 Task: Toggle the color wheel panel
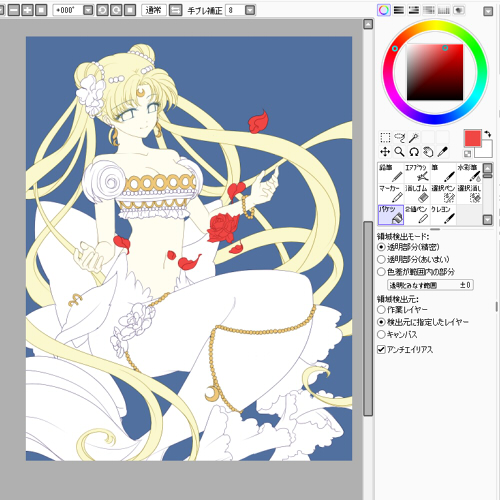(384, 10)
